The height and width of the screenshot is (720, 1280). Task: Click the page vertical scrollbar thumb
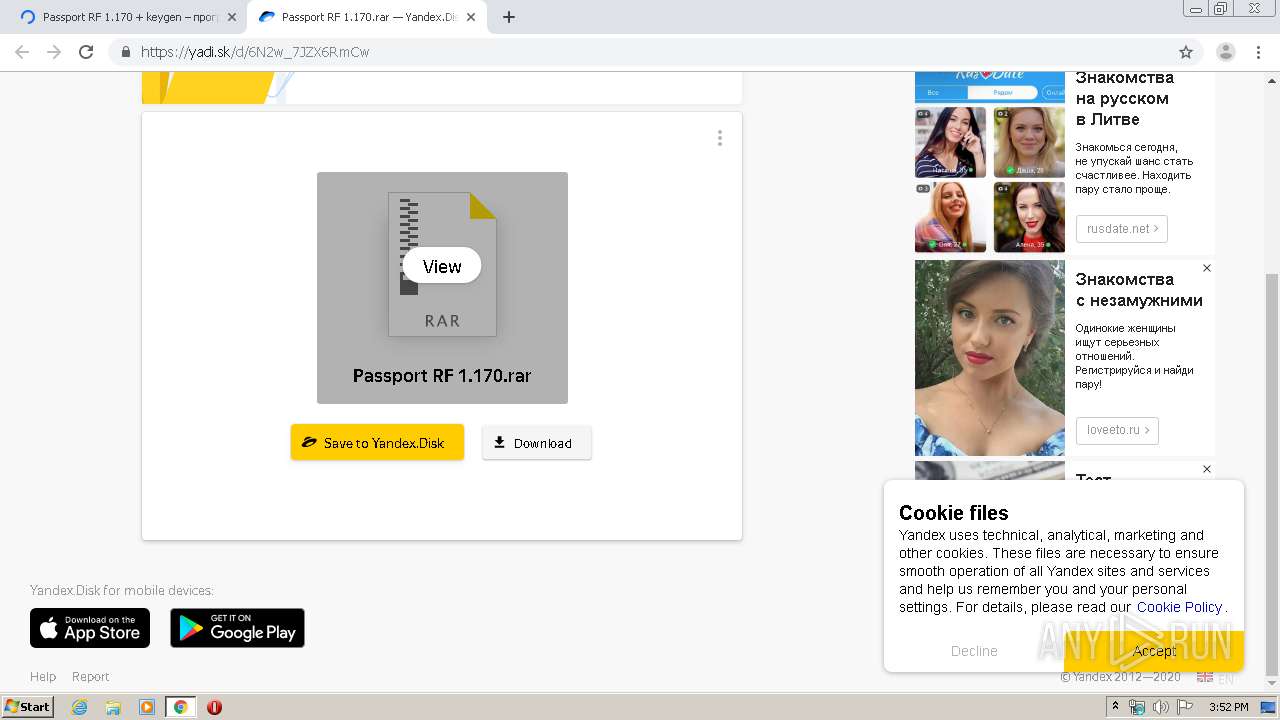click(x=1271, y=474)
